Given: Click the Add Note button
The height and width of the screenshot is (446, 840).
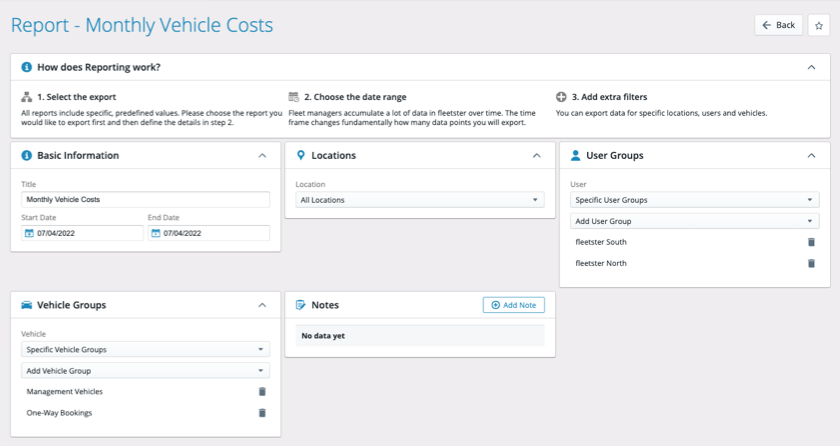Looking at the screenshot, I should pos(513,305).
